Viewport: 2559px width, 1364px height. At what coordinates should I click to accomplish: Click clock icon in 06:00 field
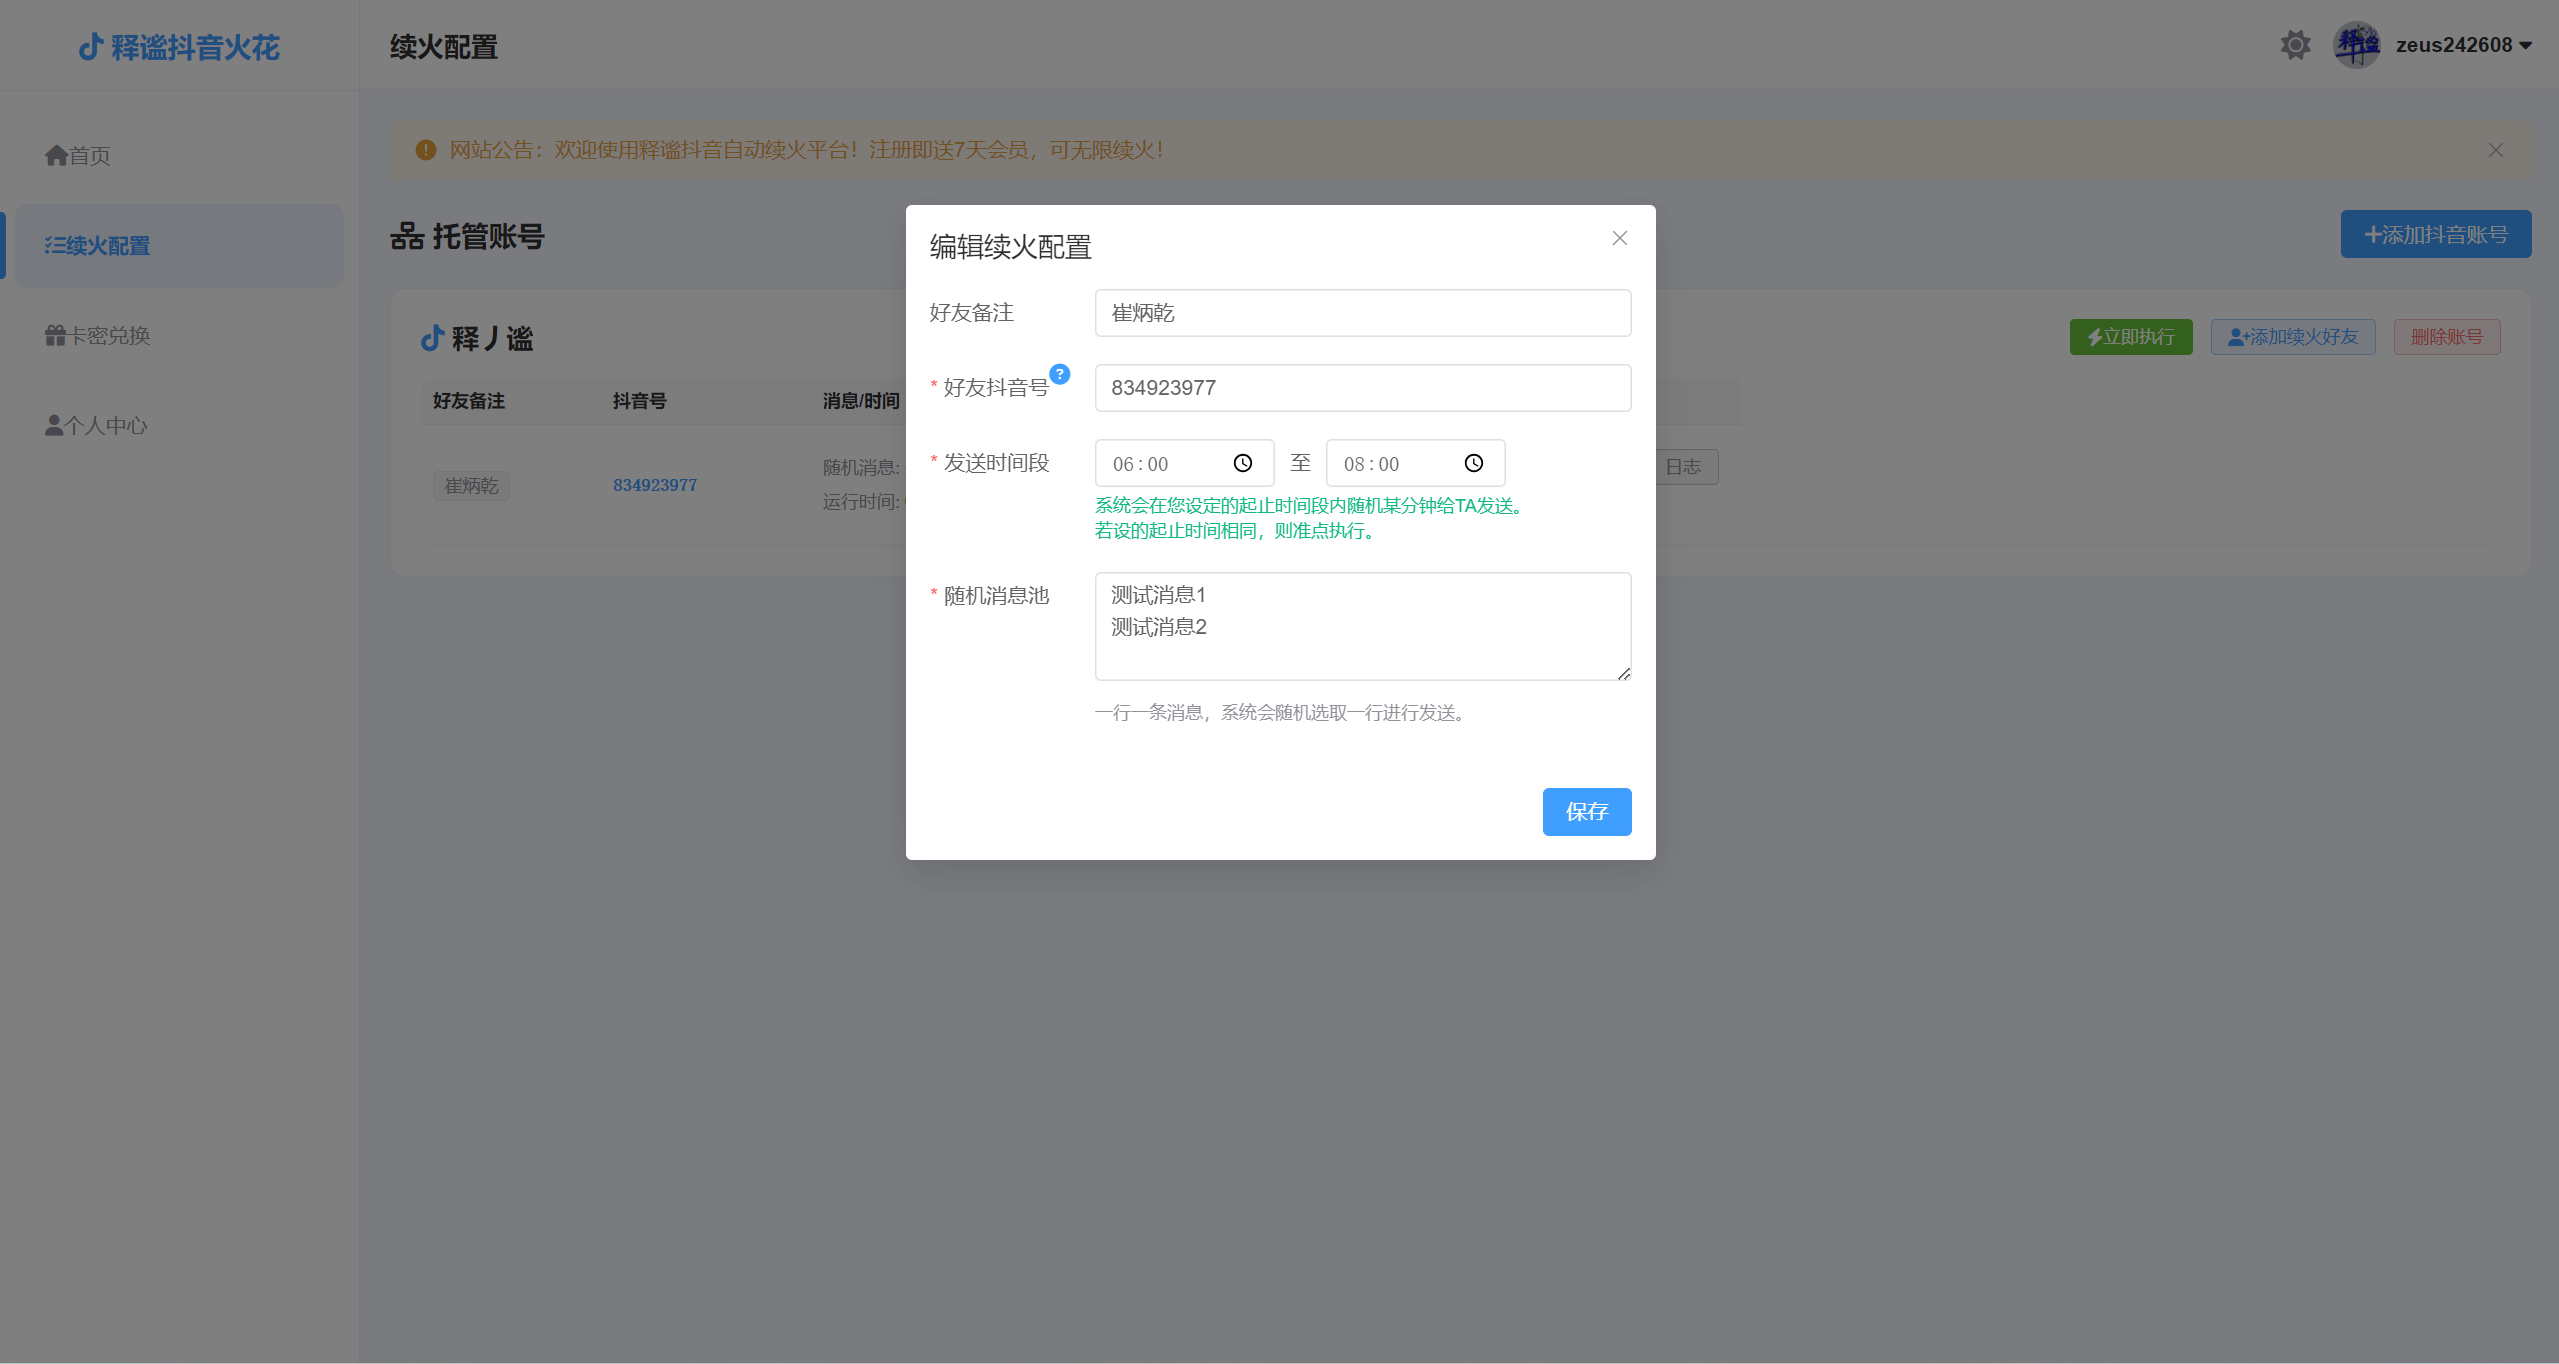(x=1243, y=463)
